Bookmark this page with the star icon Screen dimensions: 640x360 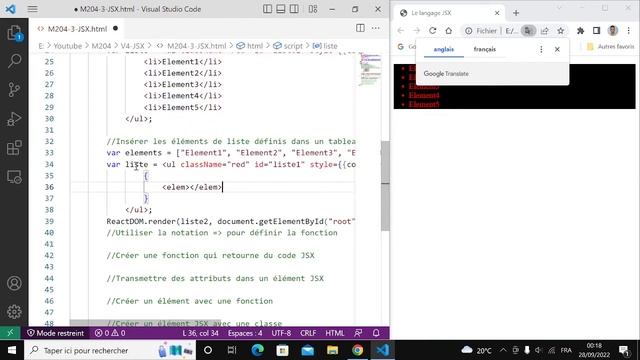pyautogui.click(x=560, y=31)
